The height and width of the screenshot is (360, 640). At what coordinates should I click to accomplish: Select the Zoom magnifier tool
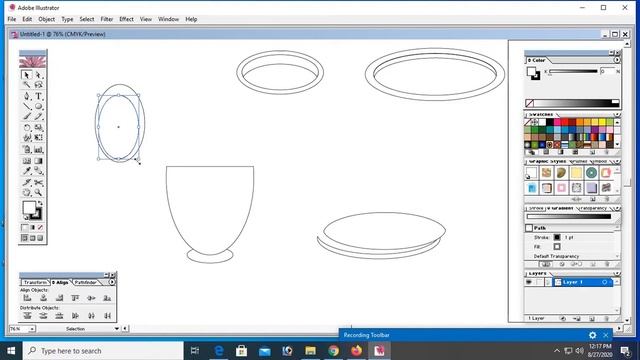coord(38,192)
